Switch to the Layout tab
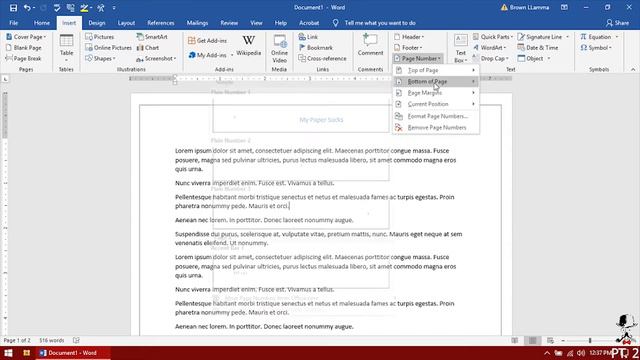 tap(126, 23)
